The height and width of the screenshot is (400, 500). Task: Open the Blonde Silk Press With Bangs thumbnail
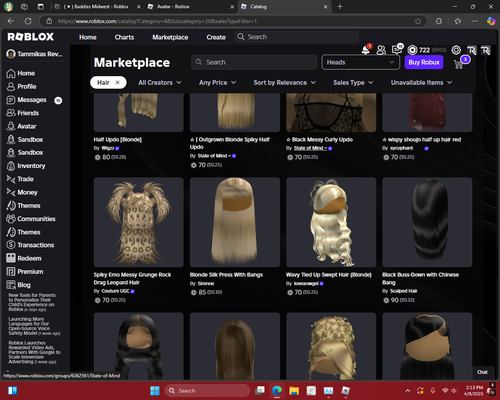point(235,222)
